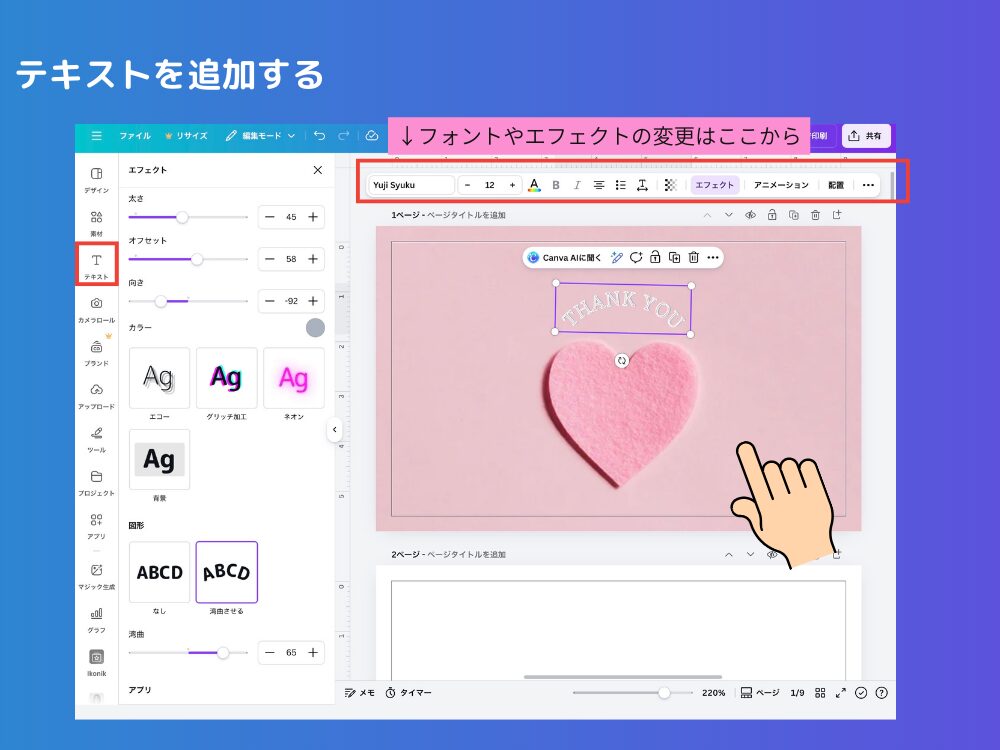The height and width of the screenshot is (750, 1000).
Task: Toggle page 1 visibility with the eye icon
Action: (751, 214)
